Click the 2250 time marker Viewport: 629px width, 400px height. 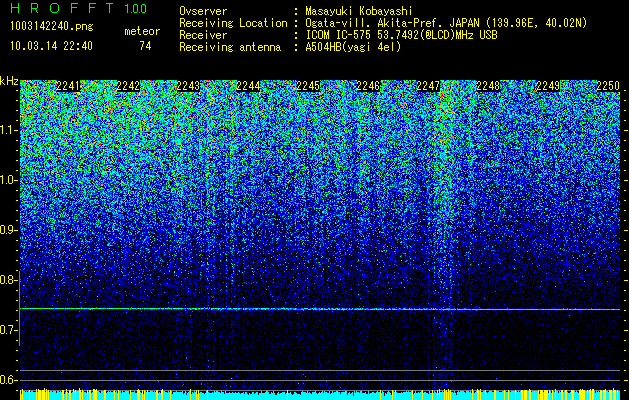tap(609, 86)
